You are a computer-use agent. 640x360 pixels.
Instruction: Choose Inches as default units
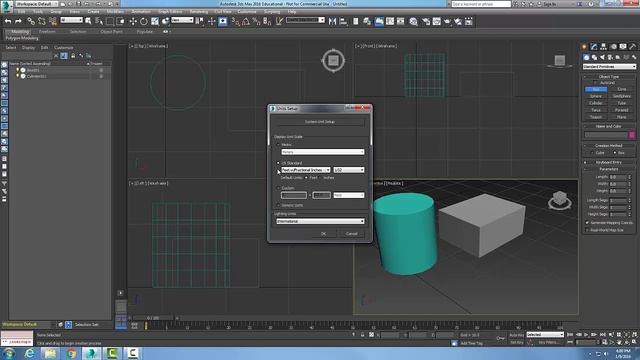[321, 178]
